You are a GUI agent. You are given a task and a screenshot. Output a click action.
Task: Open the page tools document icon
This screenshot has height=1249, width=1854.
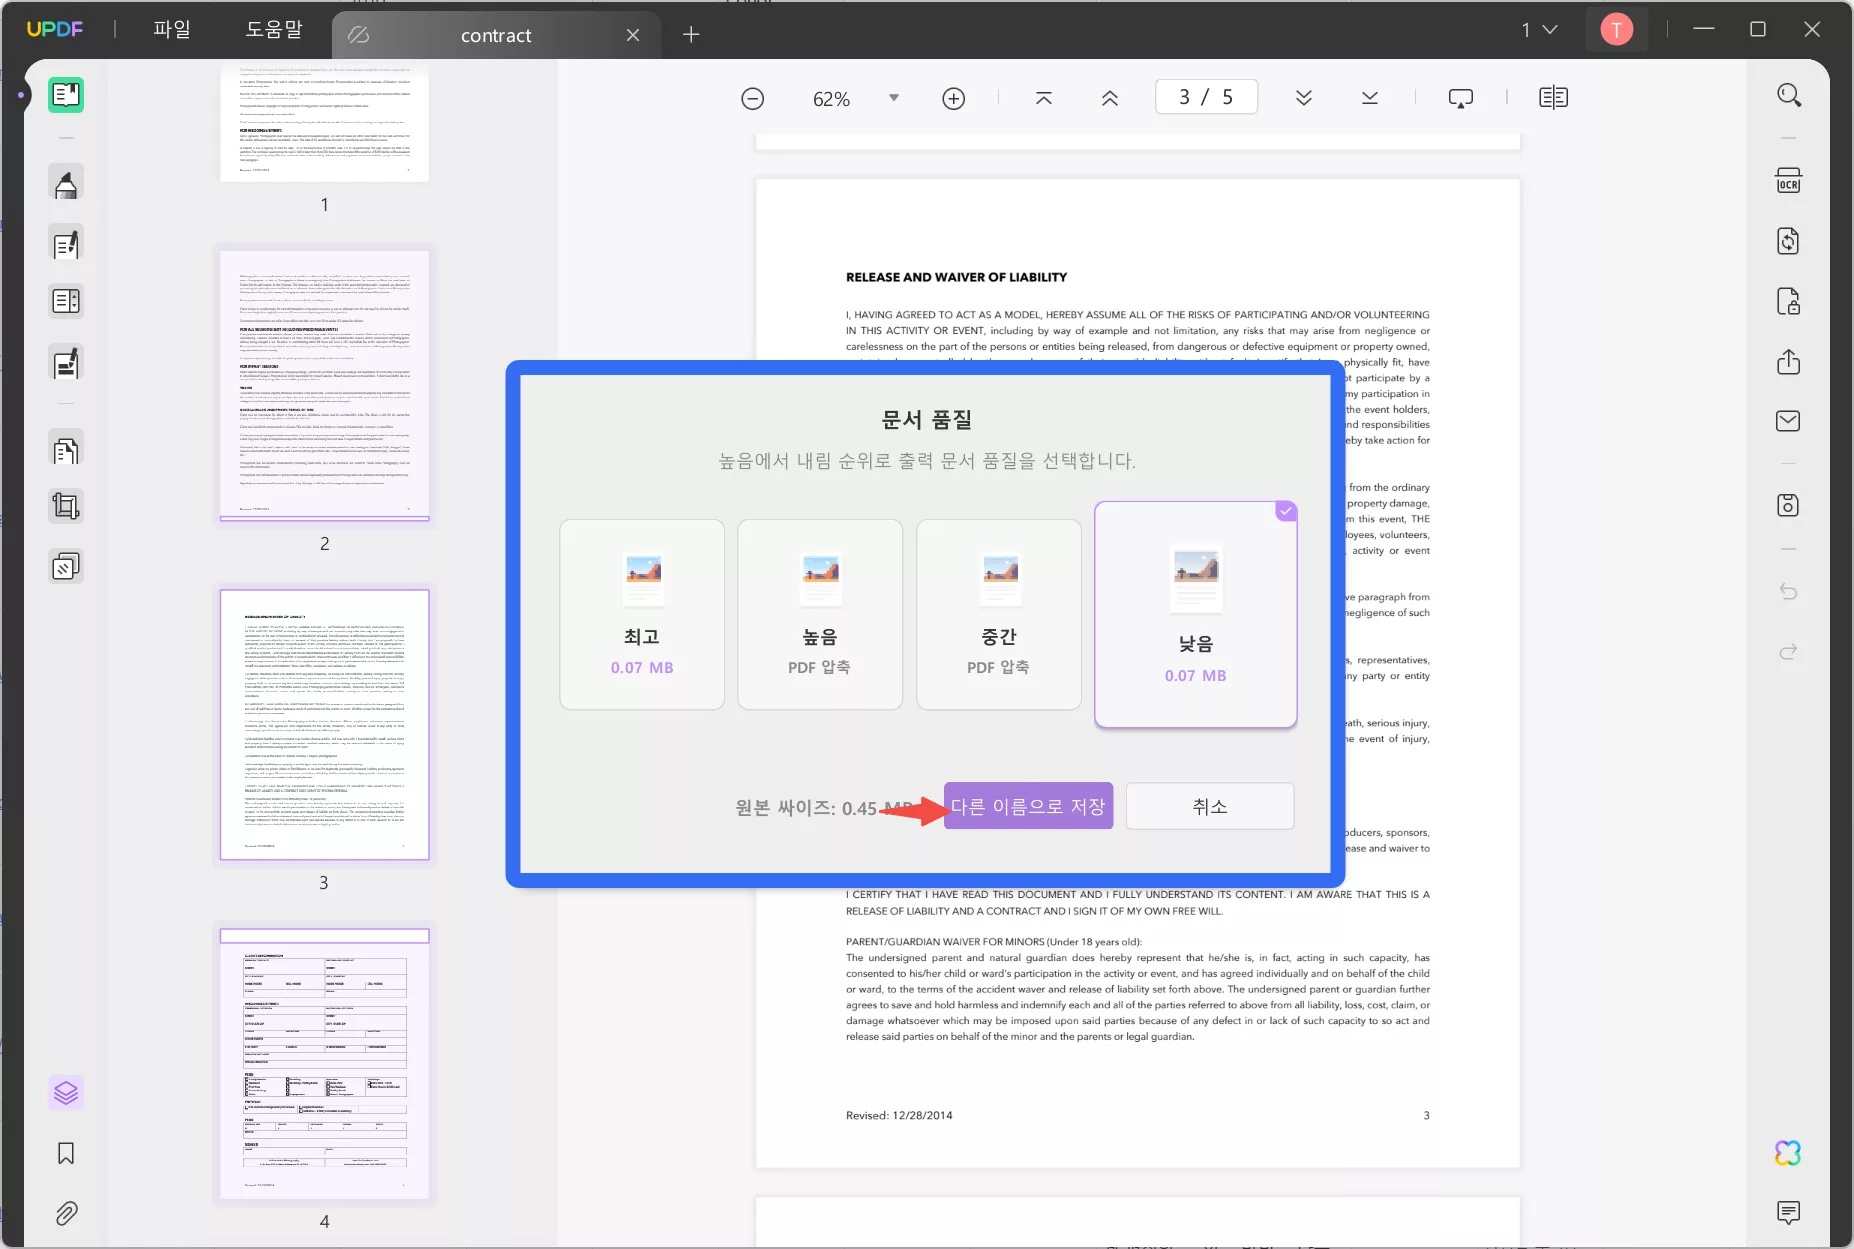click(x=66, y=450)
